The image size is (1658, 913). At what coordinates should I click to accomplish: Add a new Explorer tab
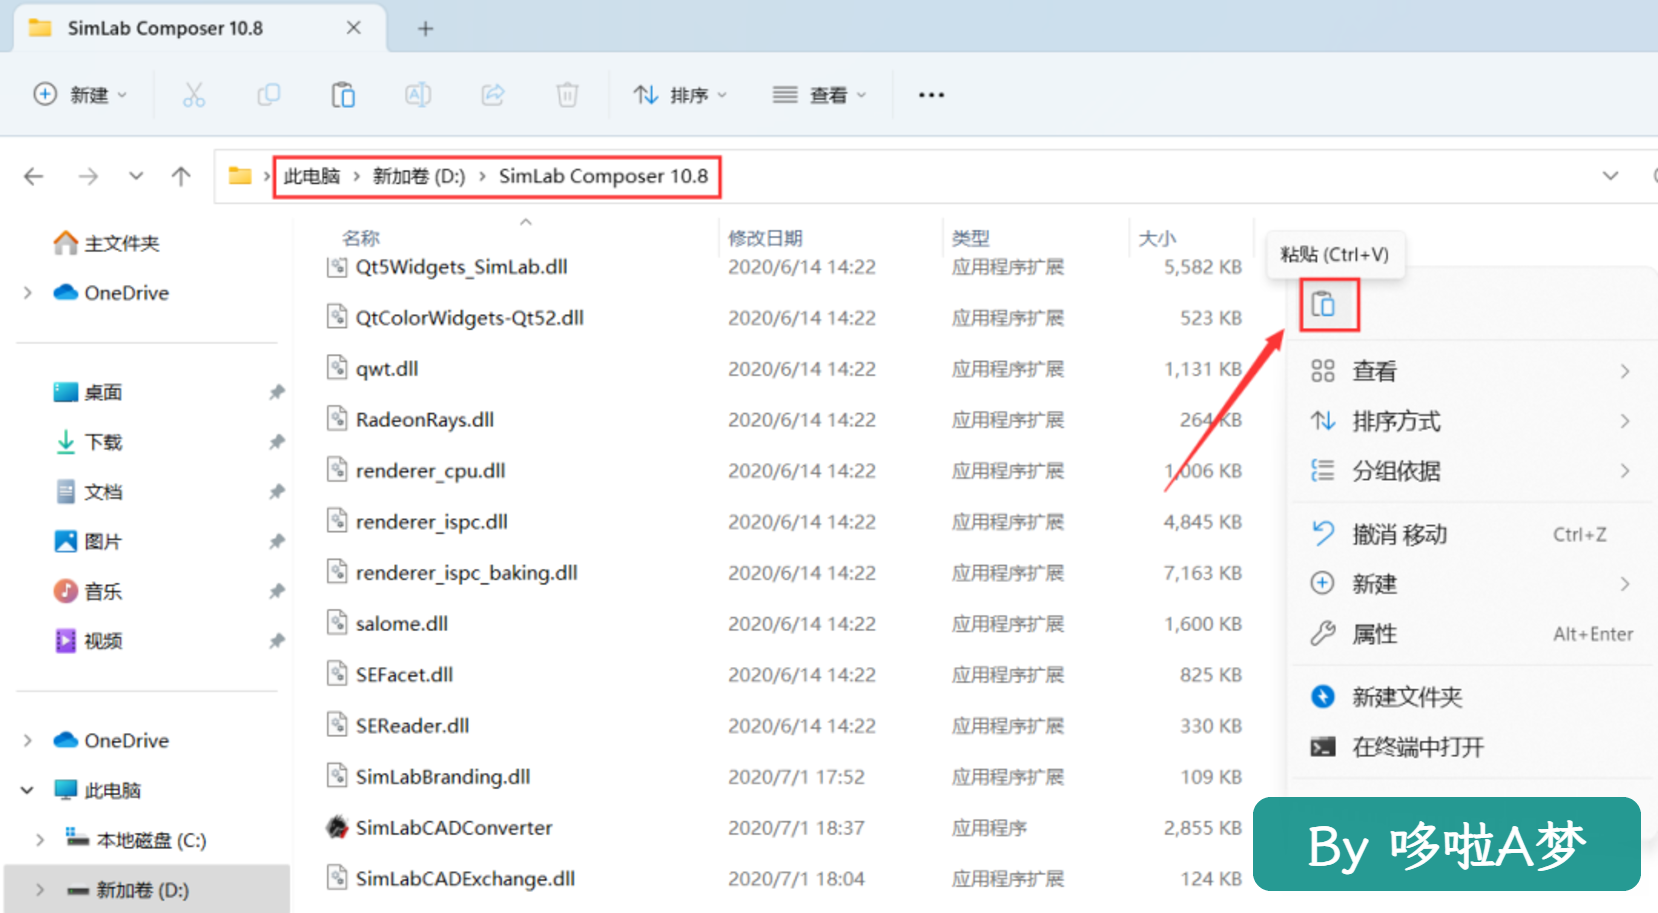(425, 29)
